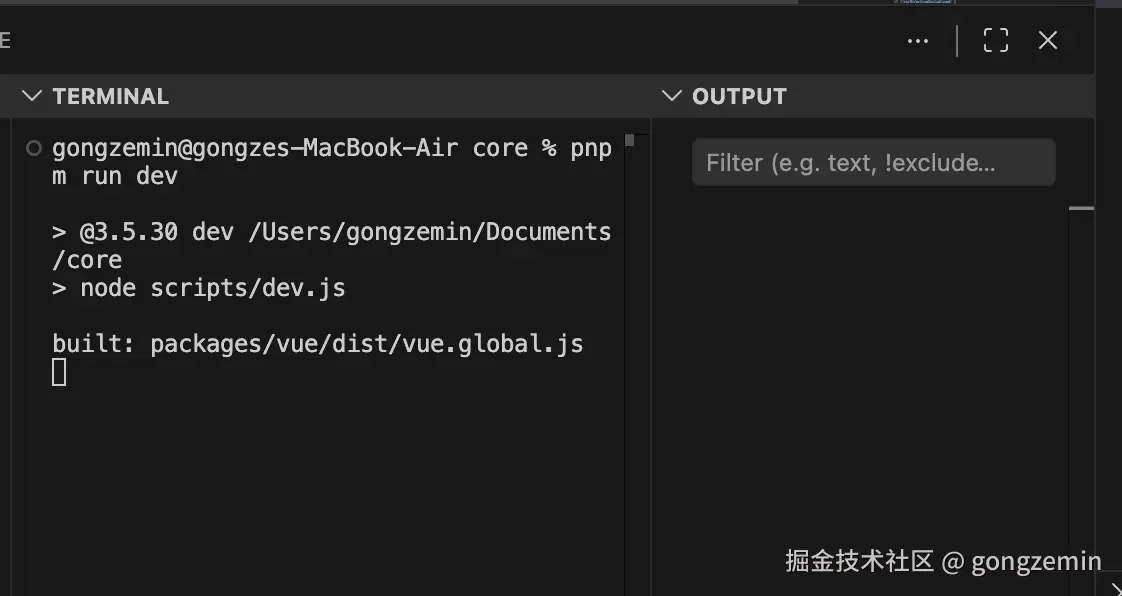1122x596 pixels.
Task: Focus the output Filter input field
Action: tap(873, 163)
